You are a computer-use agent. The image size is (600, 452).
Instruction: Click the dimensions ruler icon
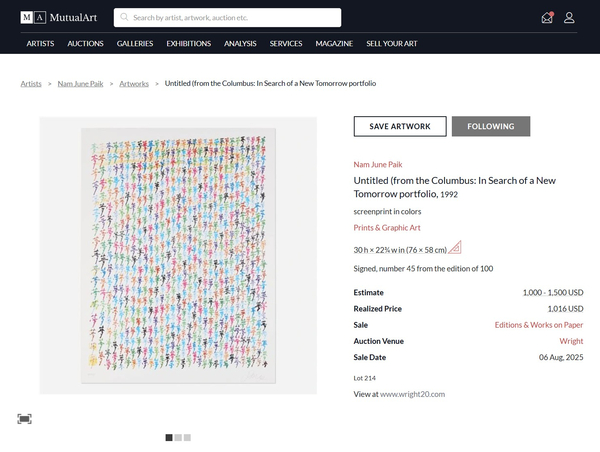pyautogui.click(x=455, y=248)
